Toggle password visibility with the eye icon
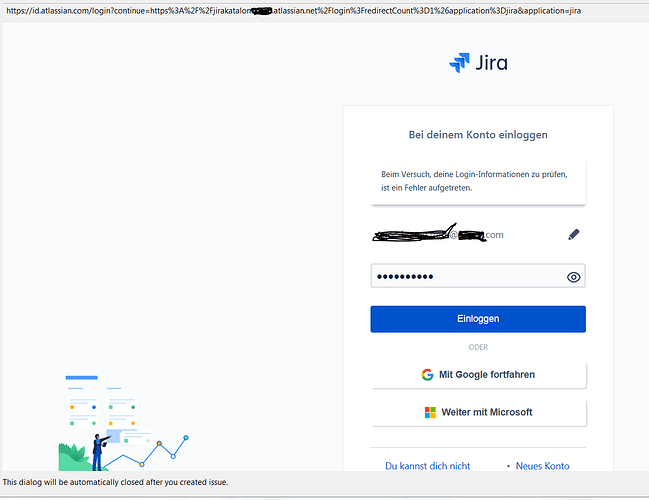Screen dimensions: 649x500 pos(573,277)
